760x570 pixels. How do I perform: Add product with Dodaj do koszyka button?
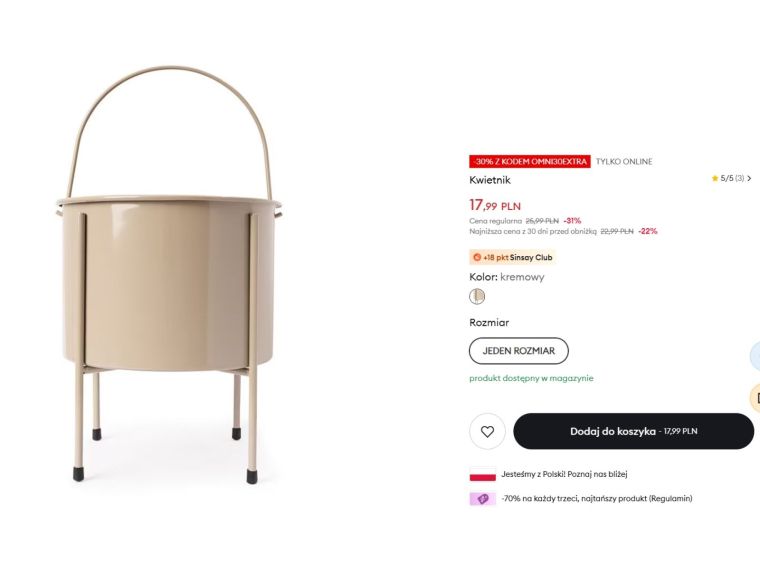(x=633, y=431)
